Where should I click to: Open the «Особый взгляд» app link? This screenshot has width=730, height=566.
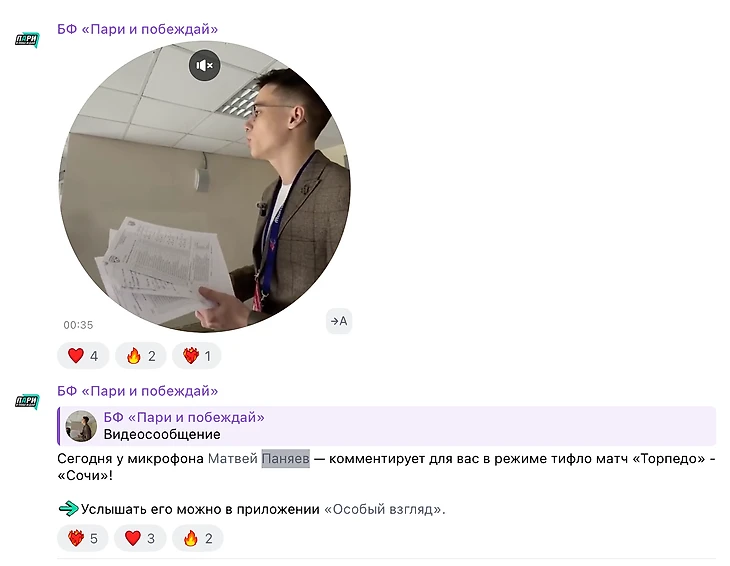click(384, 509)
